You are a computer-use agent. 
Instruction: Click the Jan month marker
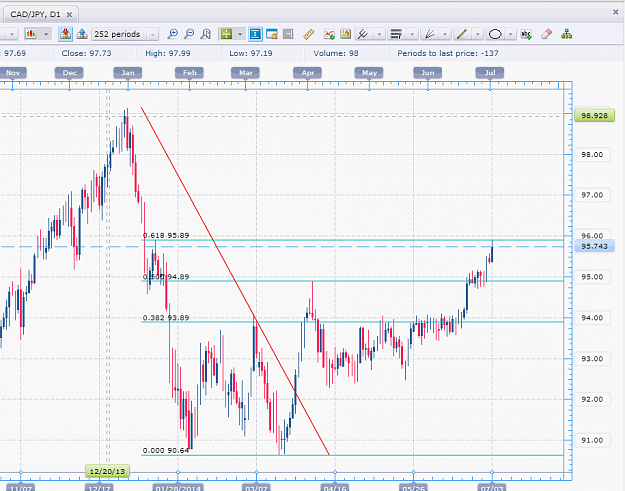[x=128, y=73]
